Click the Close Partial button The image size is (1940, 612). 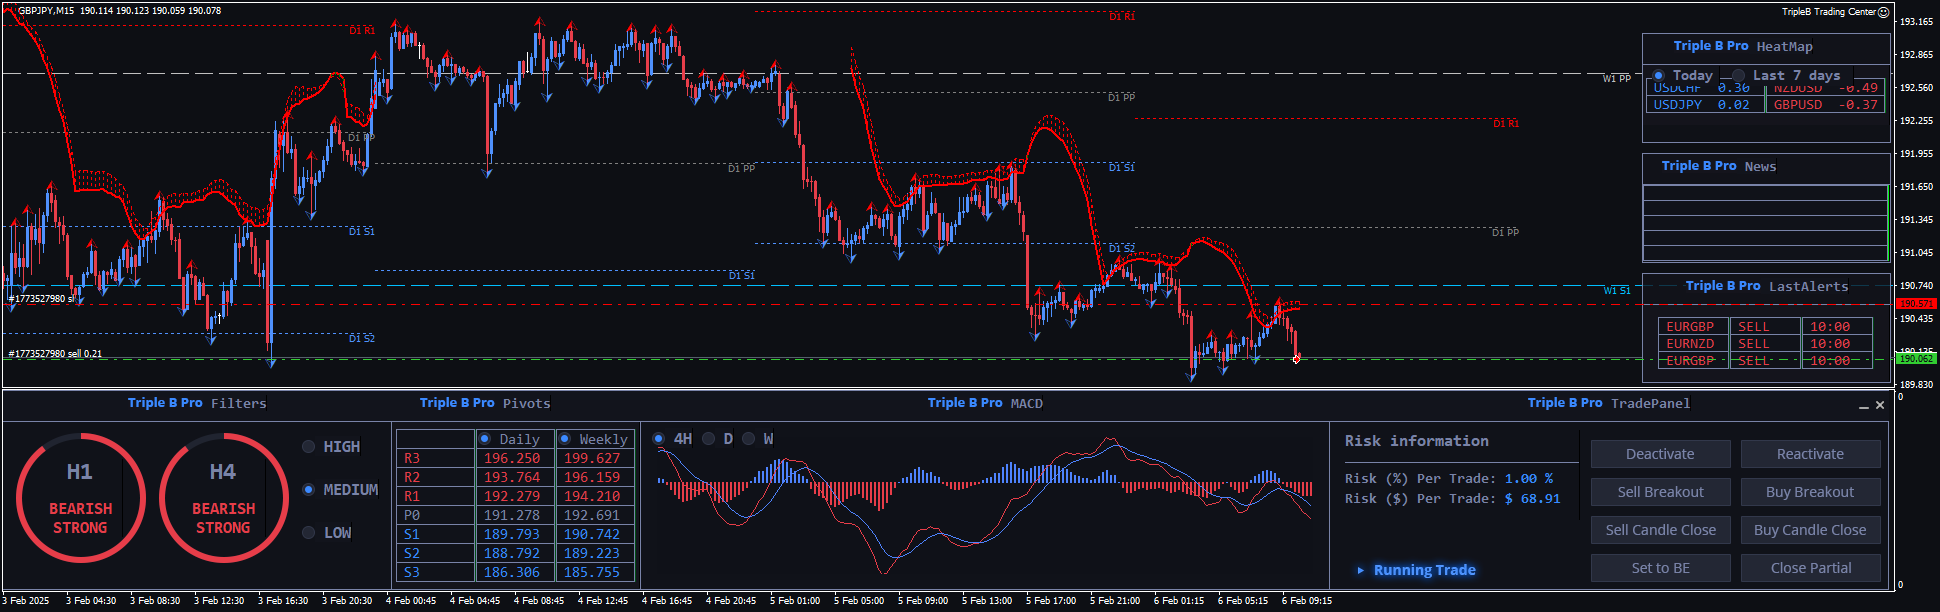[x=1810, y=568]
